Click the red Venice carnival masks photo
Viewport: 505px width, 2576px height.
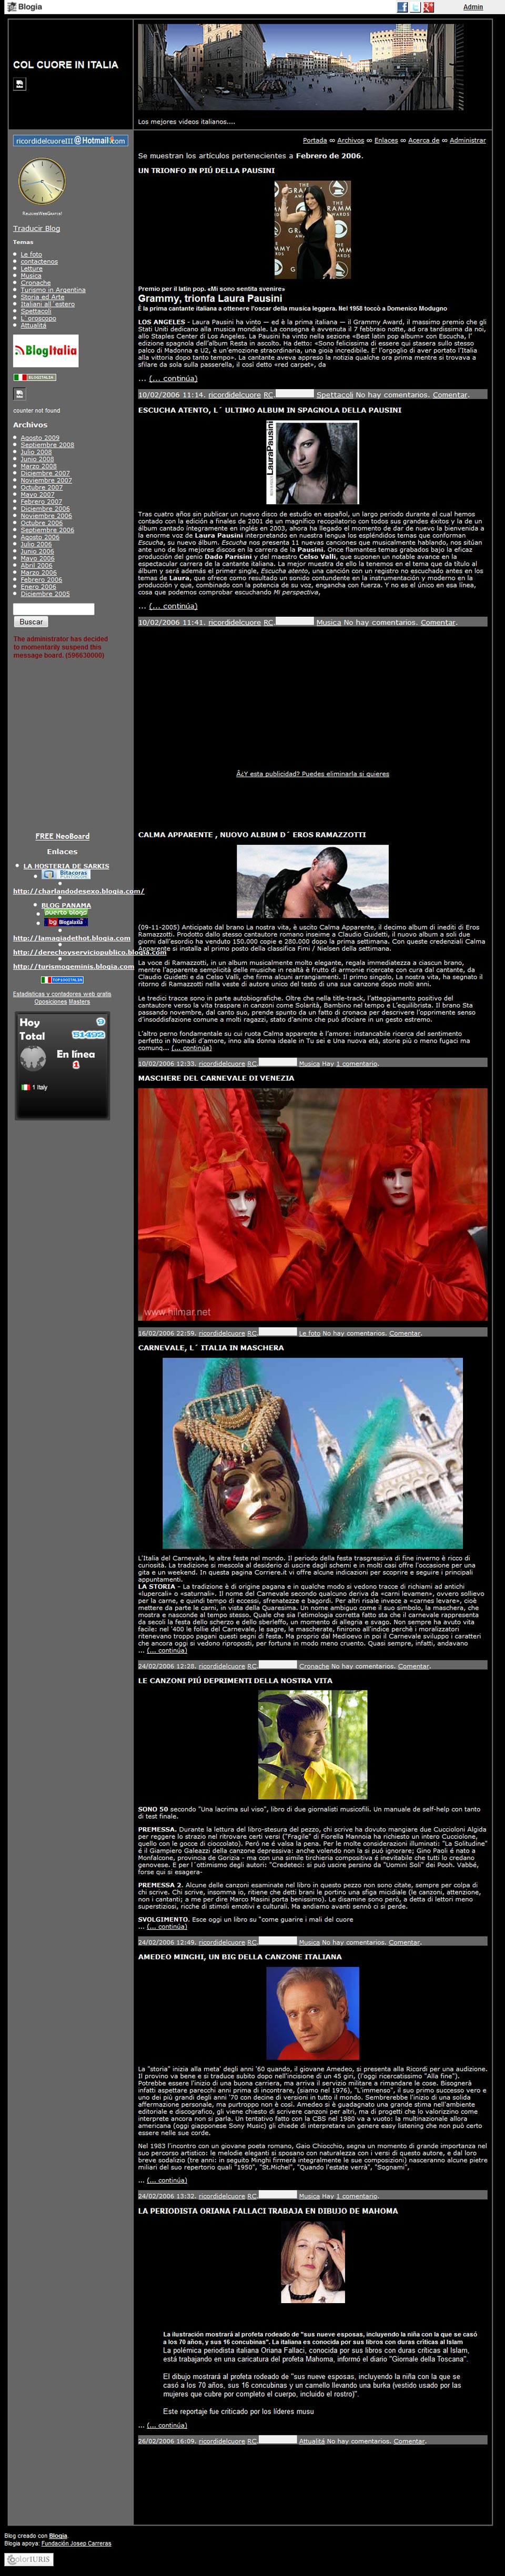click(313, 1204)
